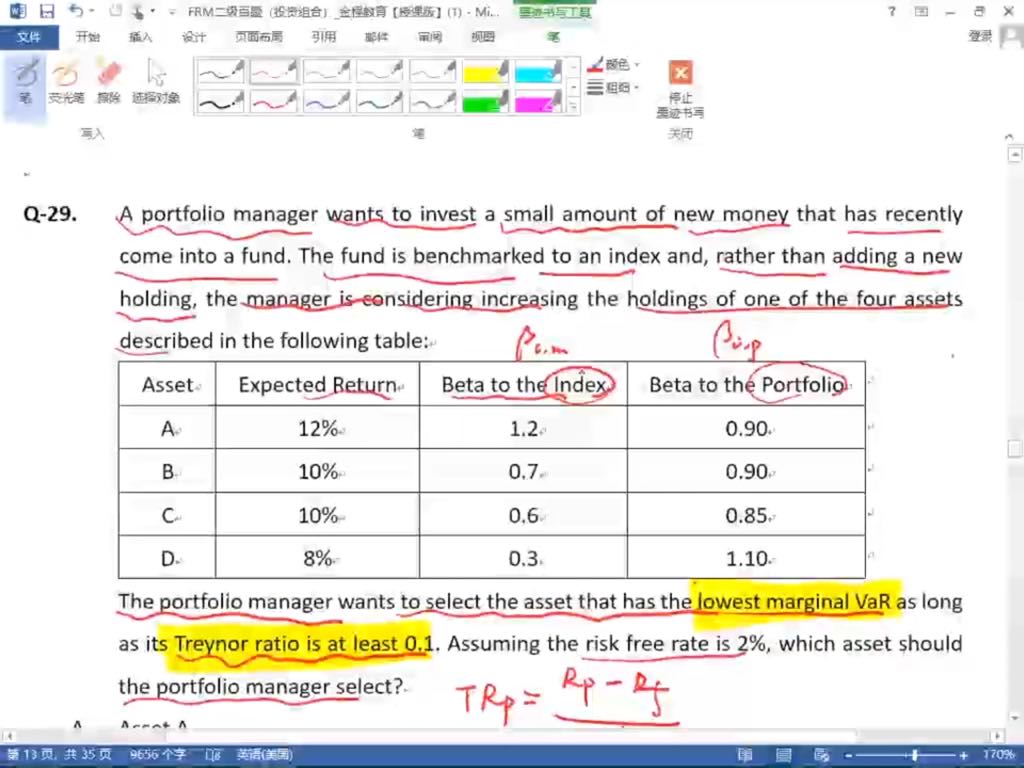Click the page count '第 13 页, 共 35 页' status
Image resolution: width=1024 pixels, height=768 pixels.
[x=59, y=755]
